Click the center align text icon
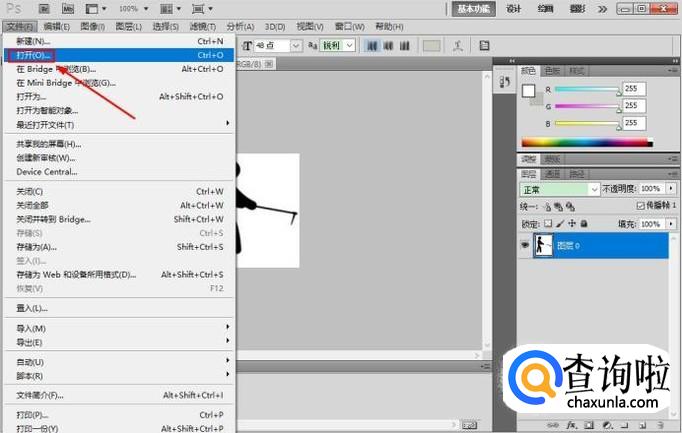This screenshot has width=682, height=433. (388, 46)
